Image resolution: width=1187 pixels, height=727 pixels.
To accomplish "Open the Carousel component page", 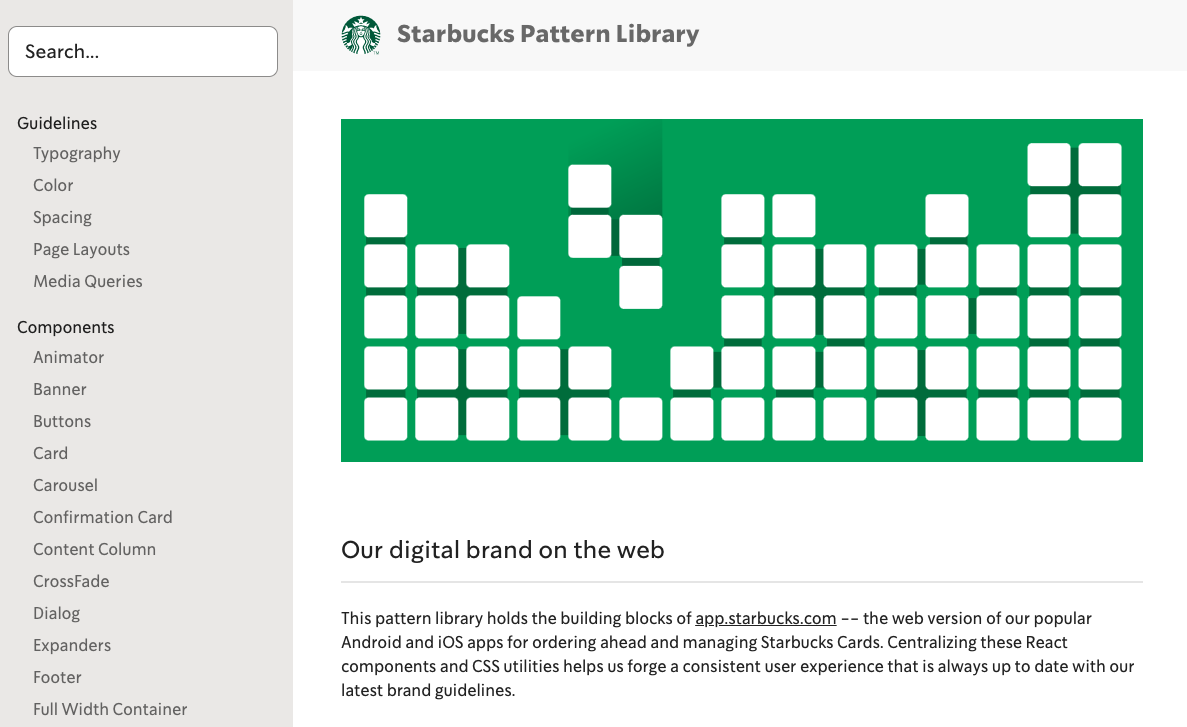I will click(65, 485).
